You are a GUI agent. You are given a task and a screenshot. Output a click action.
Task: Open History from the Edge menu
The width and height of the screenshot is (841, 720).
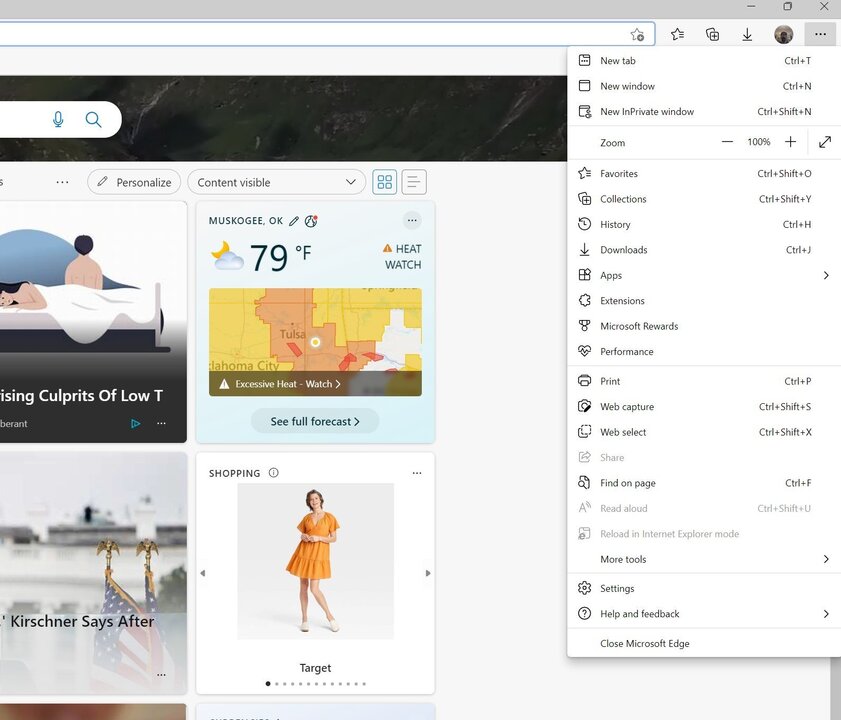point(613,224)
